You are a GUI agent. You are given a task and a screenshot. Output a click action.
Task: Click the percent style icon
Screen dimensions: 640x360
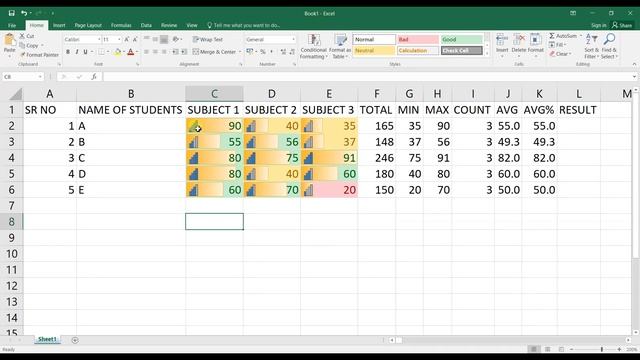pos(263,52)
